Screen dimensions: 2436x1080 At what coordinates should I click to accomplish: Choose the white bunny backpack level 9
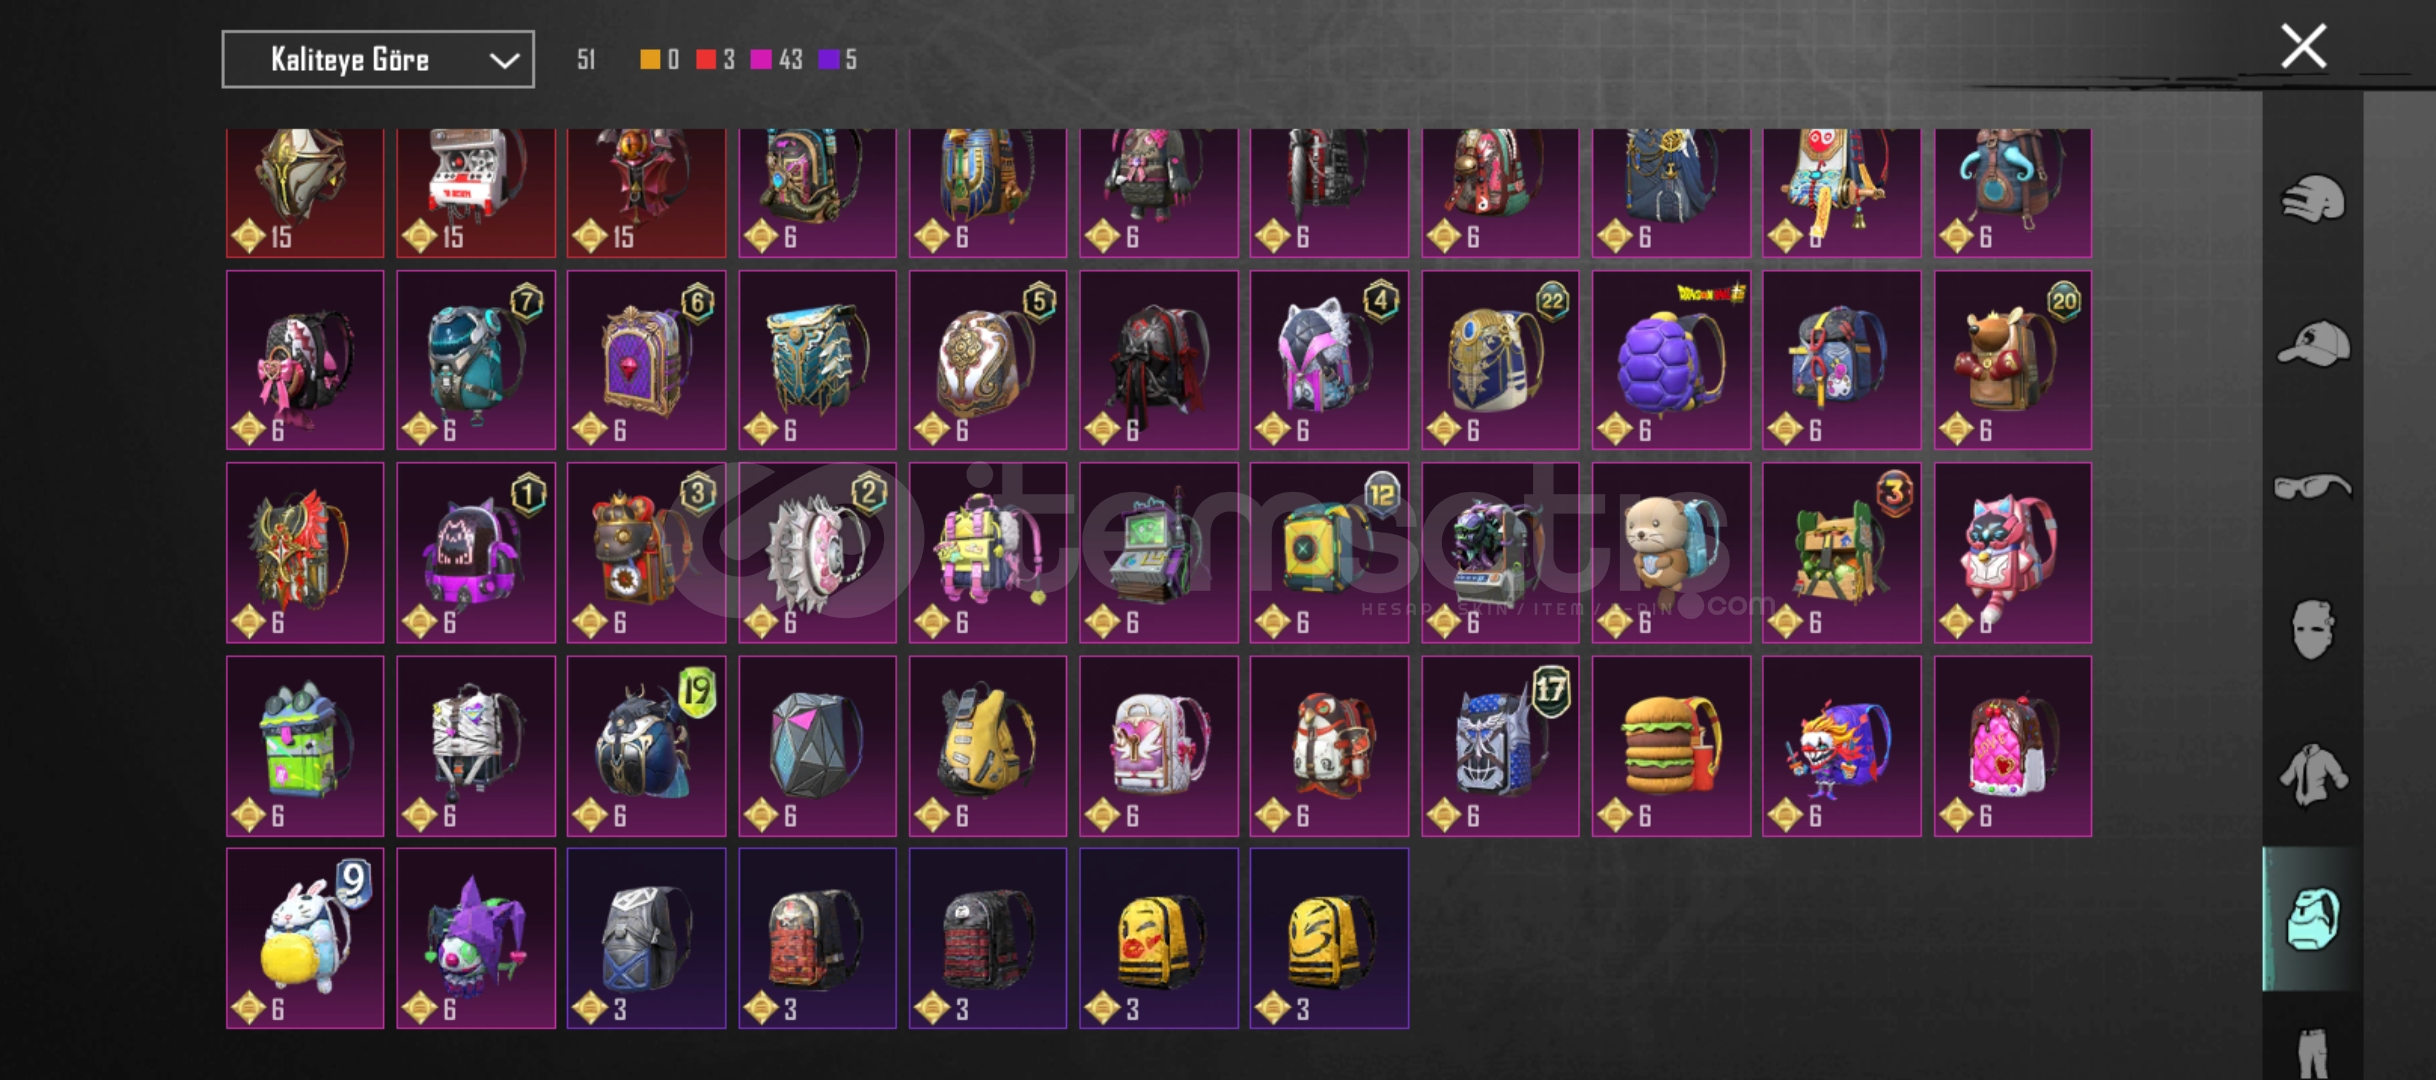pyautogui.click(x=305, y=938)
